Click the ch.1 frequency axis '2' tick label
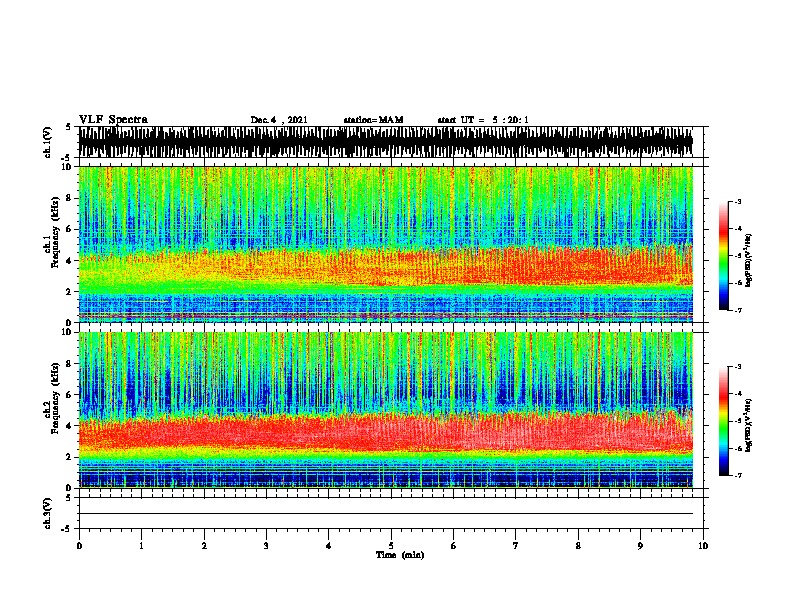This screenshot has height=612, width=792. pos(69,291)
